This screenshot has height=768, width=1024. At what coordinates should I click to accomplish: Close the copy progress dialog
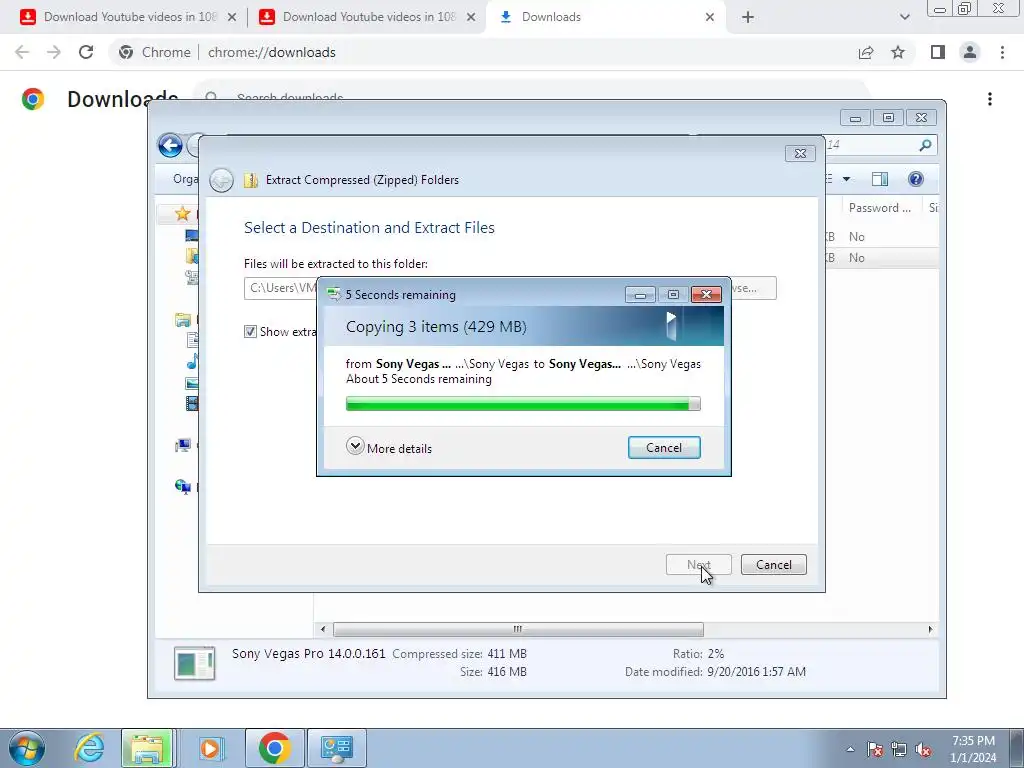point(706,295)
